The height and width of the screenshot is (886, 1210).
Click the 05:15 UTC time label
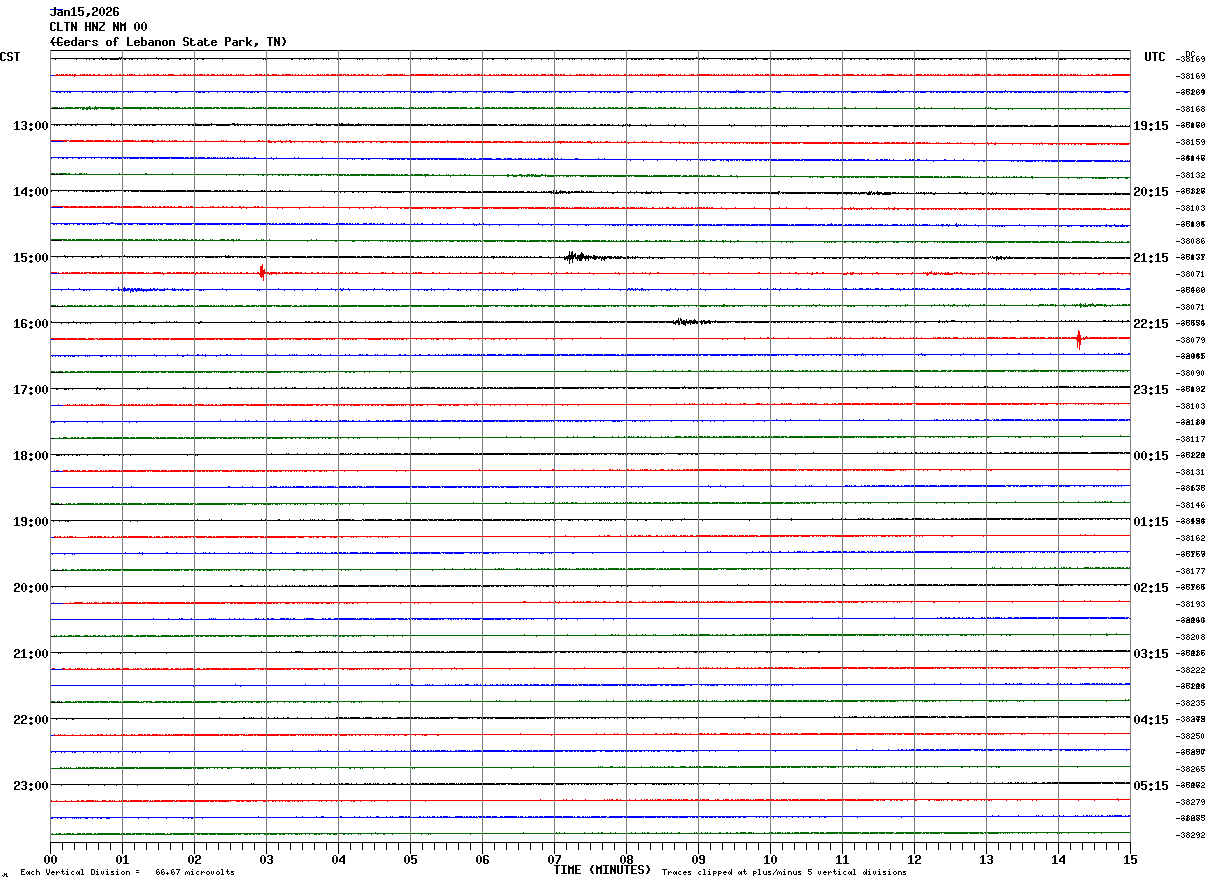[x=1151, y=786]
